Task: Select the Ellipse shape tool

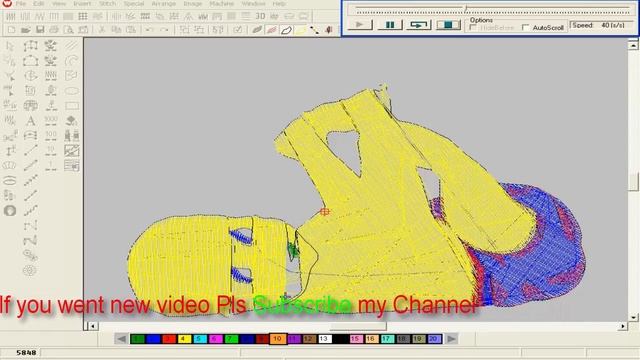Action: pyautogui.click(x=72, y=91)
